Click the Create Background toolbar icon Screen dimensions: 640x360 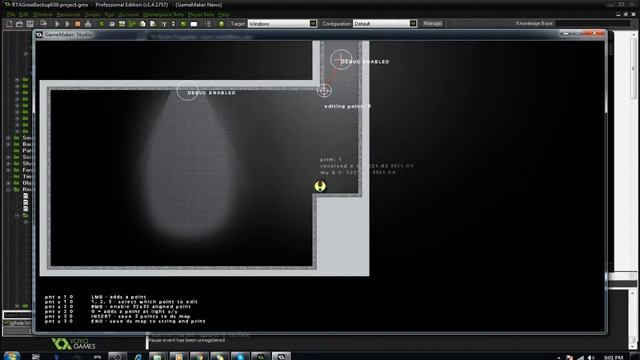(122, 24)
